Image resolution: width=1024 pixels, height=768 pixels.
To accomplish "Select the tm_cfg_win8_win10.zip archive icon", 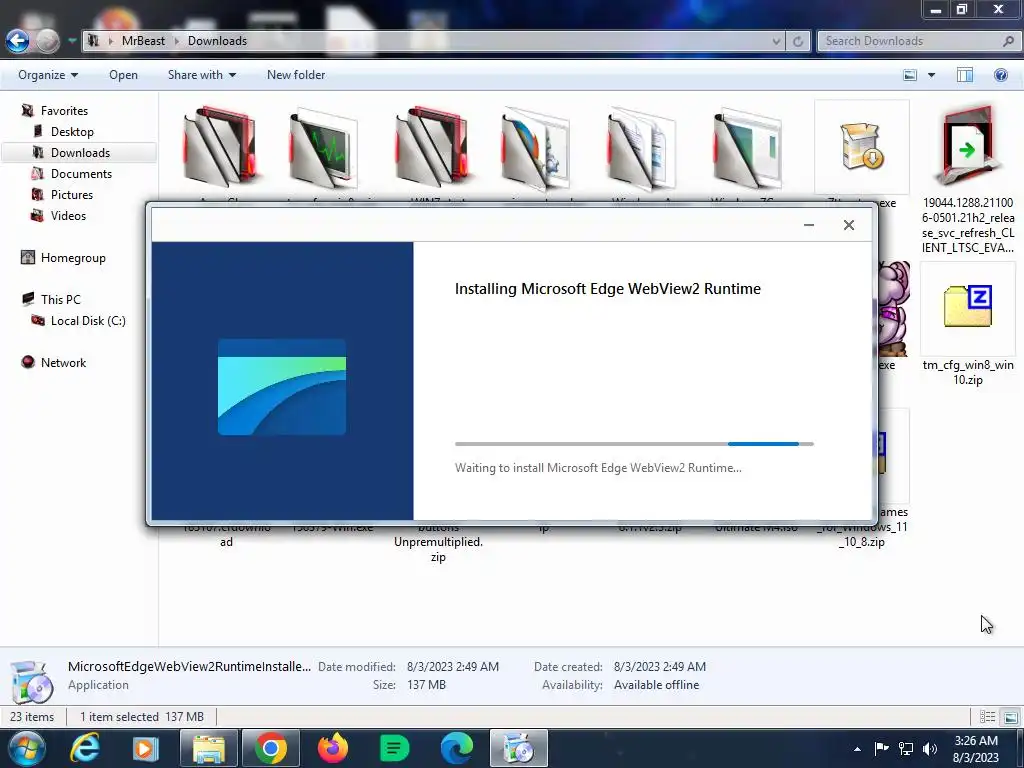I will pyautogui.click(x=968, y=306).
